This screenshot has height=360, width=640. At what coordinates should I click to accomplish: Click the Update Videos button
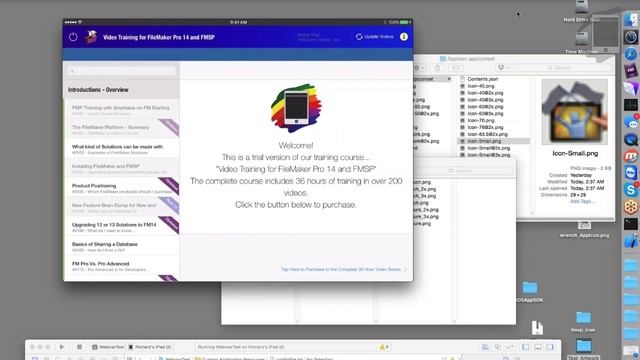[375, 37]
